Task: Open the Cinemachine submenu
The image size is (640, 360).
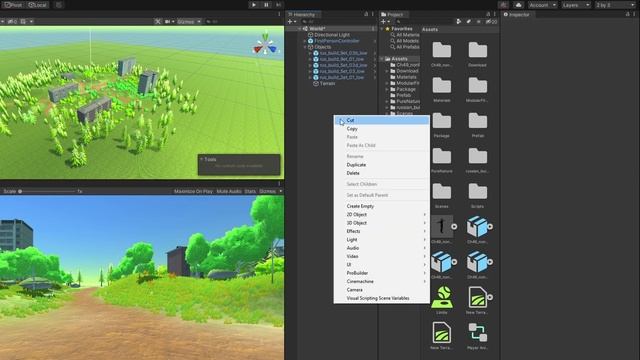Action: (382, 281)
